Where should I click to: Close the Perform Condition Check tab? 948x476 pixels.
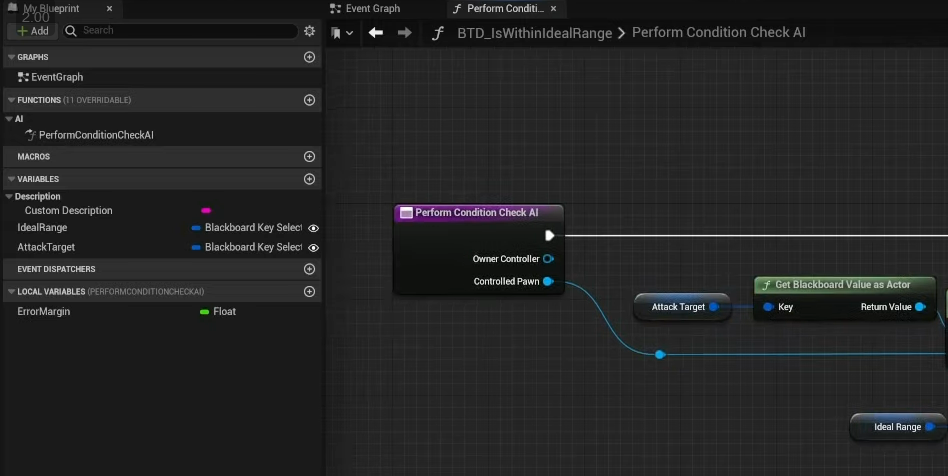tap(553, 9)
